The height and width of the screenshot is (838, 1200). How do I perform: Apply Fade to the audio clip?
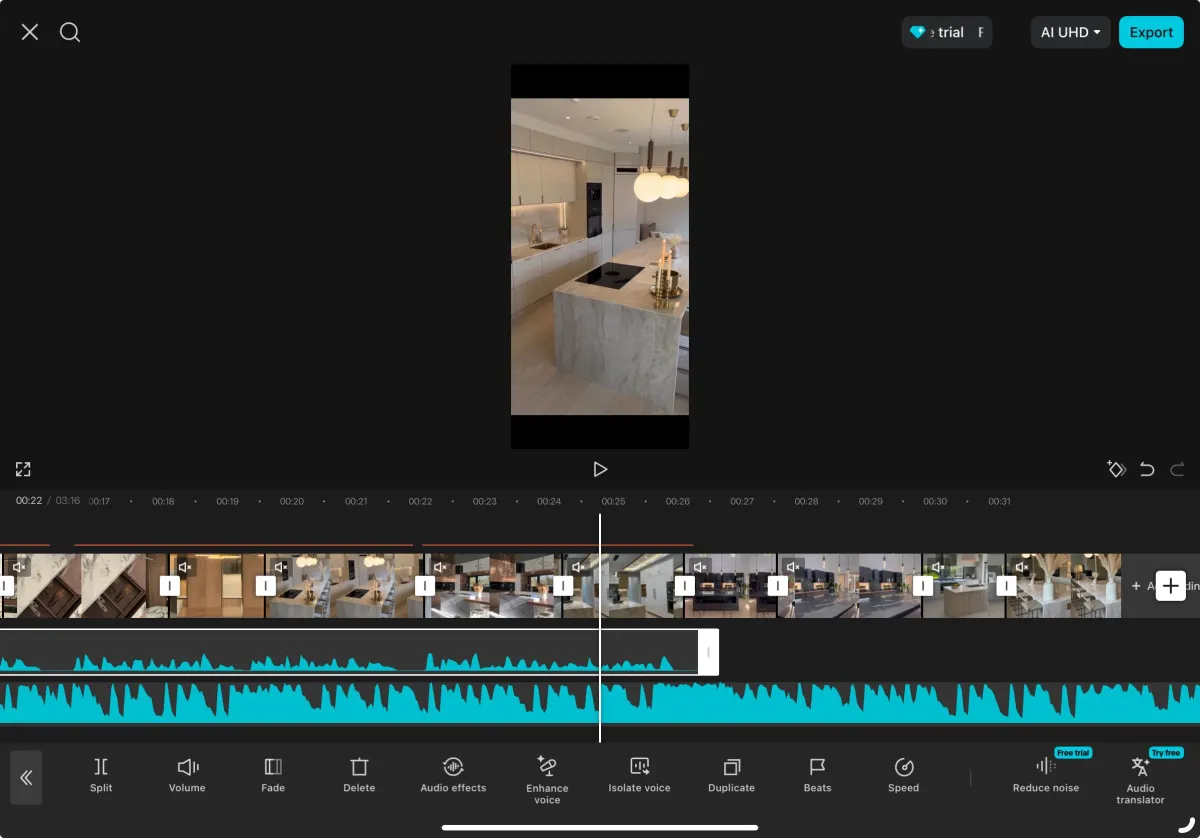273,775
